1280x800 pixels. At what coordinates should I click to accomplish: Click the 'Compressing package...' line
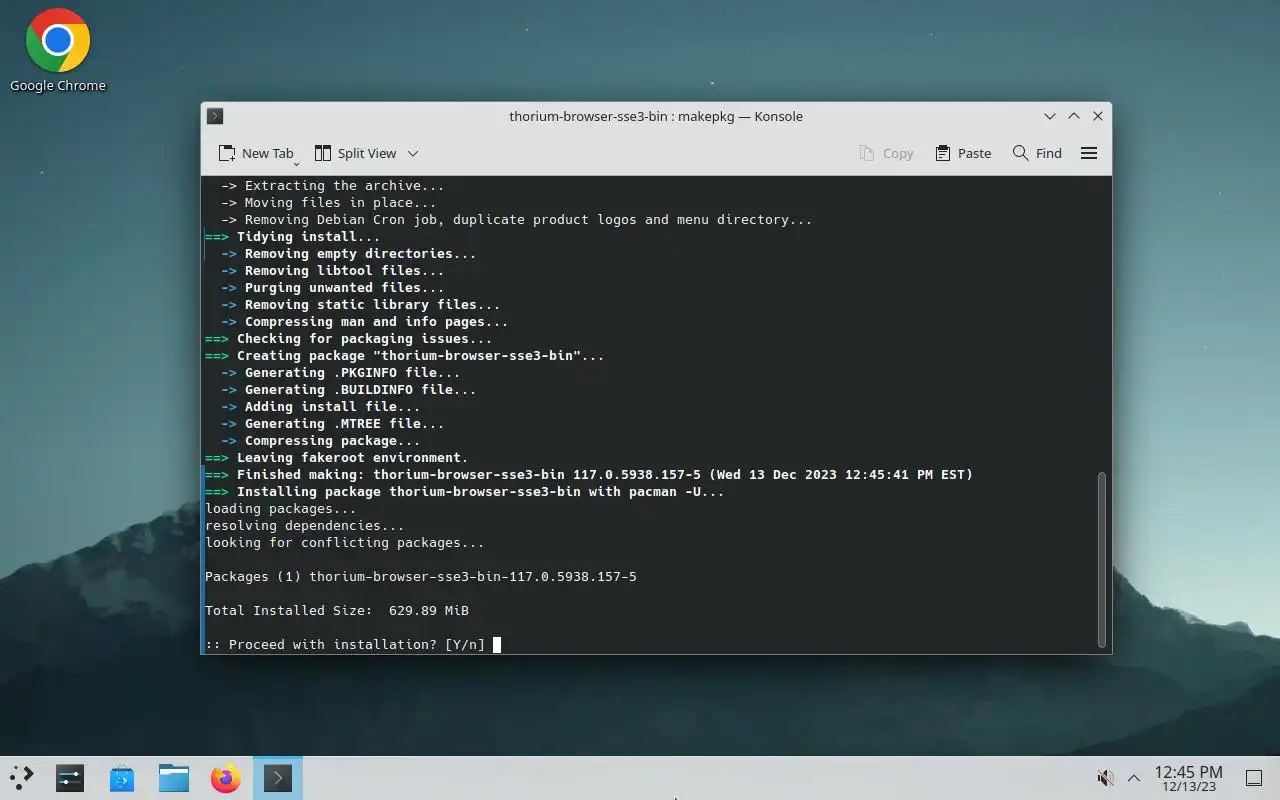click(321, 440)
